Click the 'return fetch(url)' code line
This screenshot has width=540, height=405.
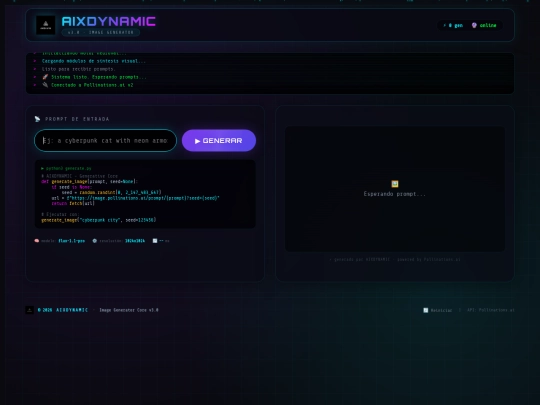tap(73, 204)
